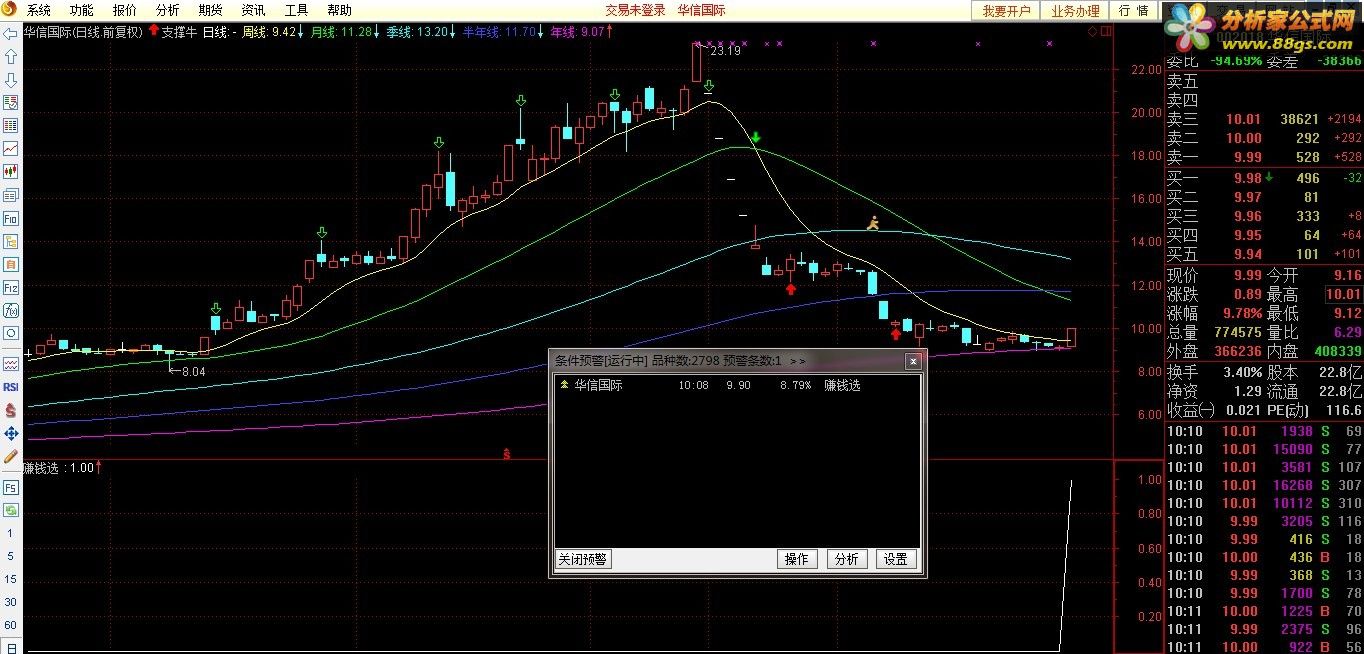Click 关闭预警 in the alert dialog
This screenshot has height=654, width=1364.
tap(582, 559)
